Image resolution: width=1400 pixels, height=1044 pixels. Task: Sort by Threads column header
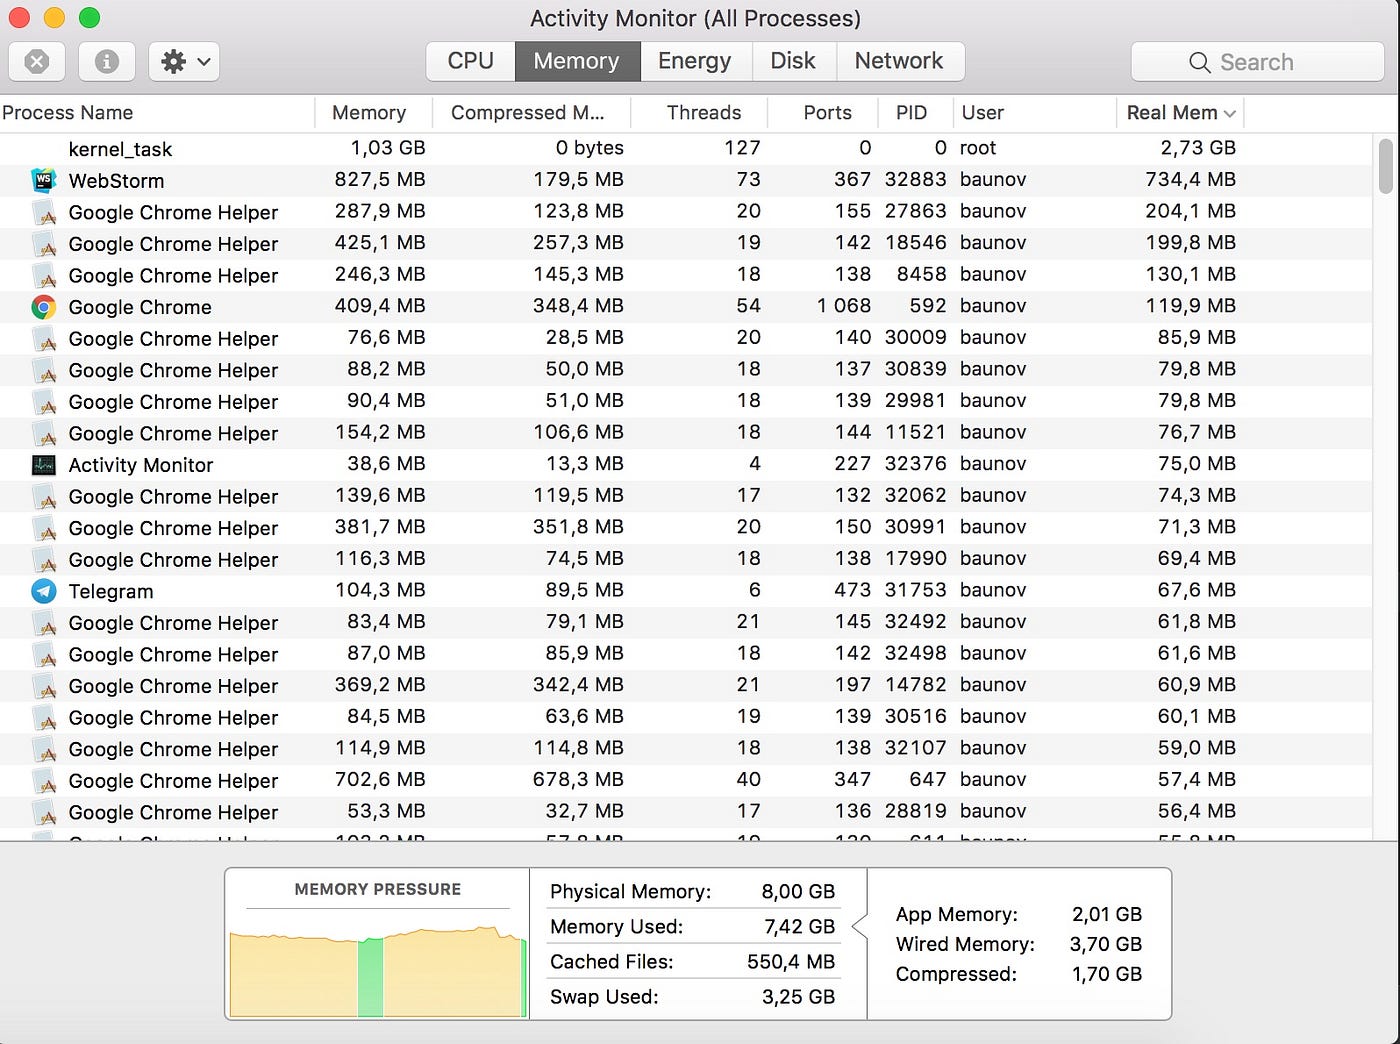point(701,113)
